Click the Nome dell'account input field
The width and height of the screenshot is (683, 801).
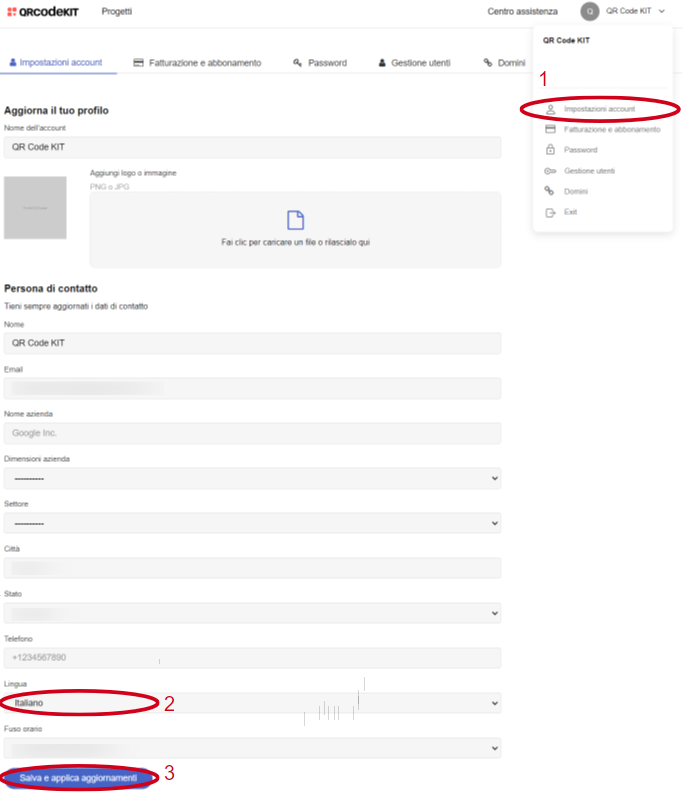[252, 147]
